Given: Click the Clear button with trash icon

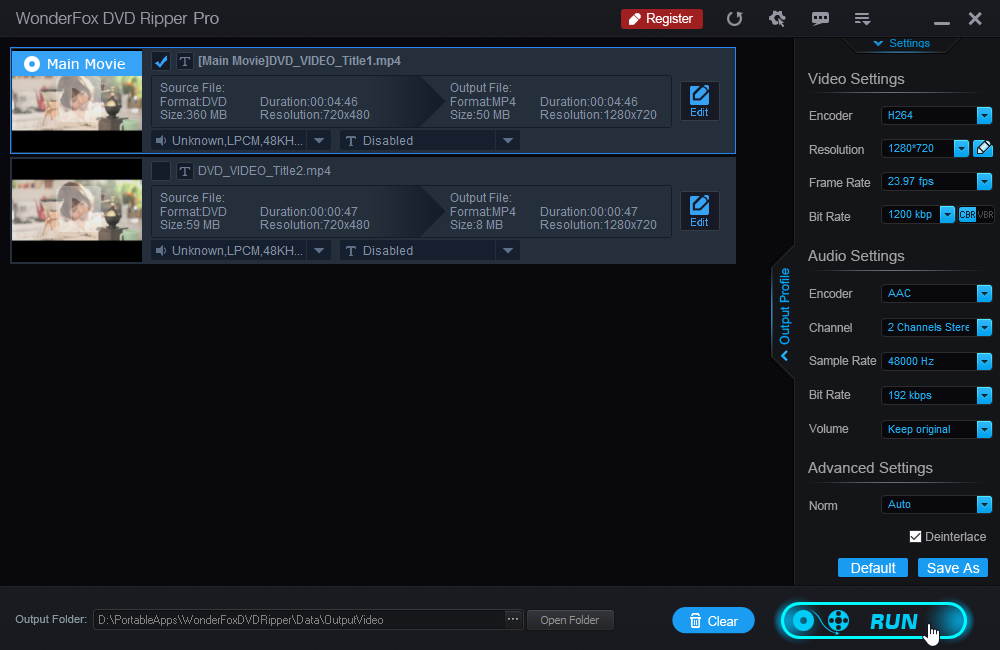Looking at the screenshot, I should (713, 621).
